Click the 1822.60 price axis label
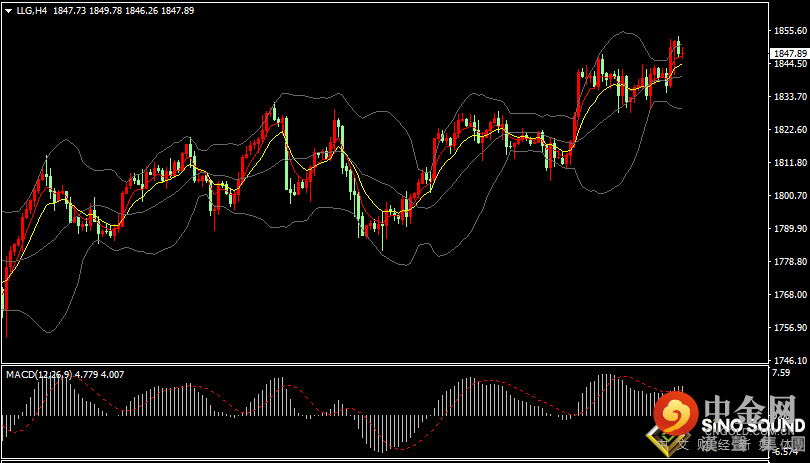The image size is (810, 463). (x=789, y=130)
